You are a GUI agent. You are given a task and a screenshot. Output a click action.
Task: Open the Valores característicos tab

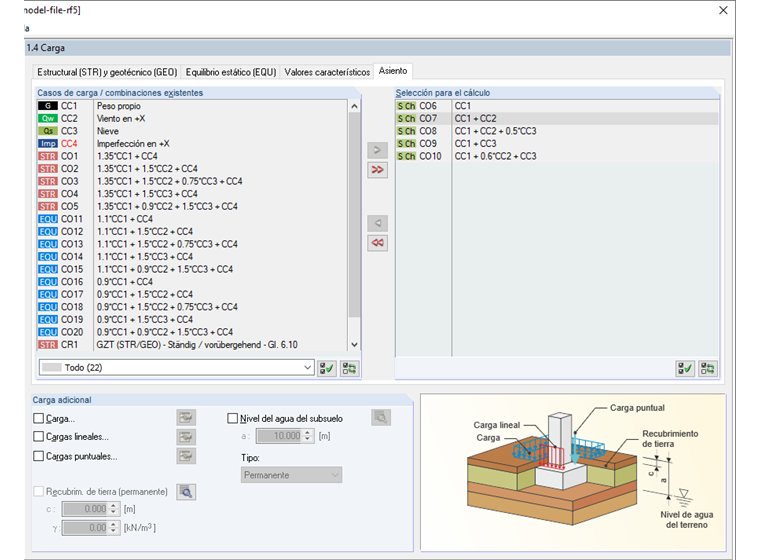coord(327,72)
